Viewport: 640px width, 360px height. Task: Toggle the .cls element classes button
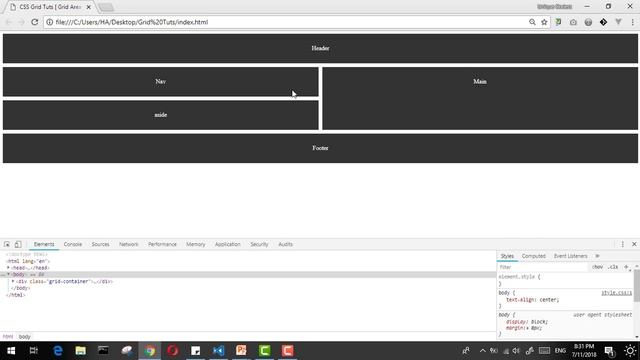tap(613, 267)
